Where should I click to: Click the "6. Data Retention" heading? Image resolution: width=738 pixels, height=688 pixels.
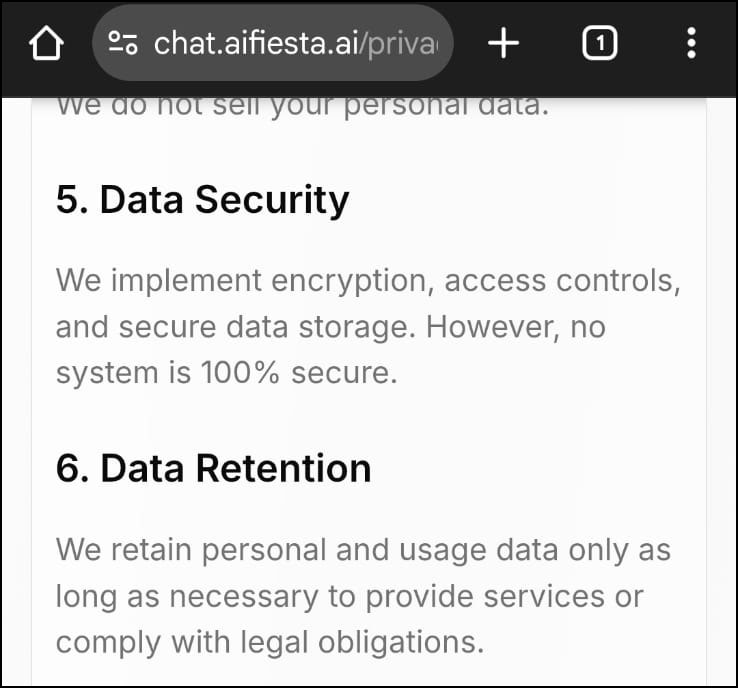[213, 468]
